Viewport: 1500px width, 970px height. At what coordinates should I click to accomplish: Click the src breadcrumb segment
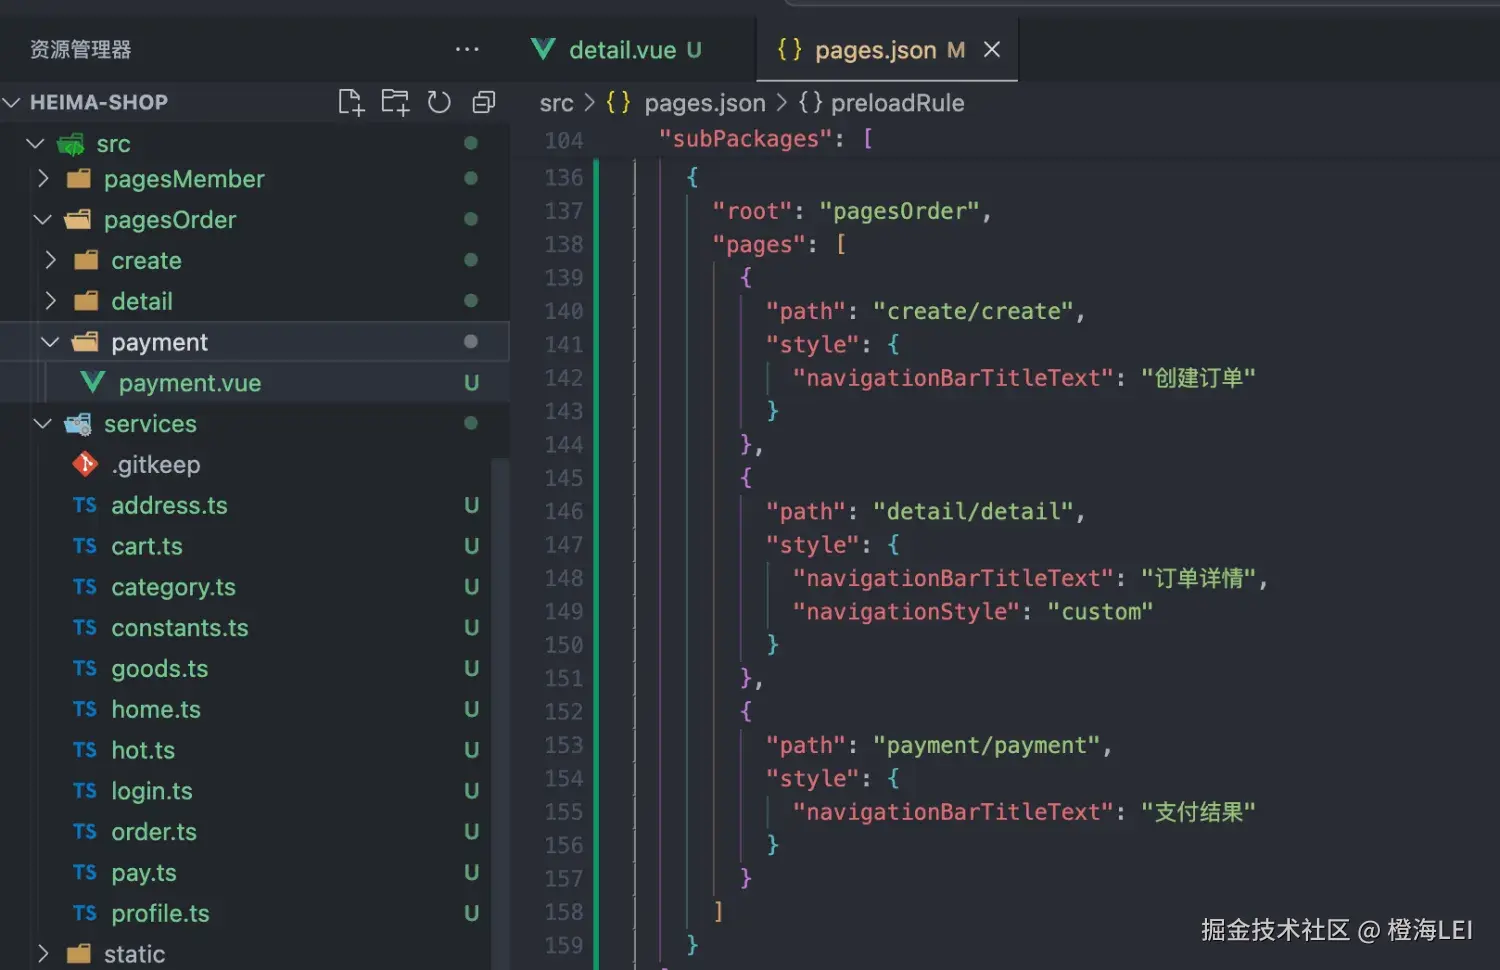[x=556, y=103]
